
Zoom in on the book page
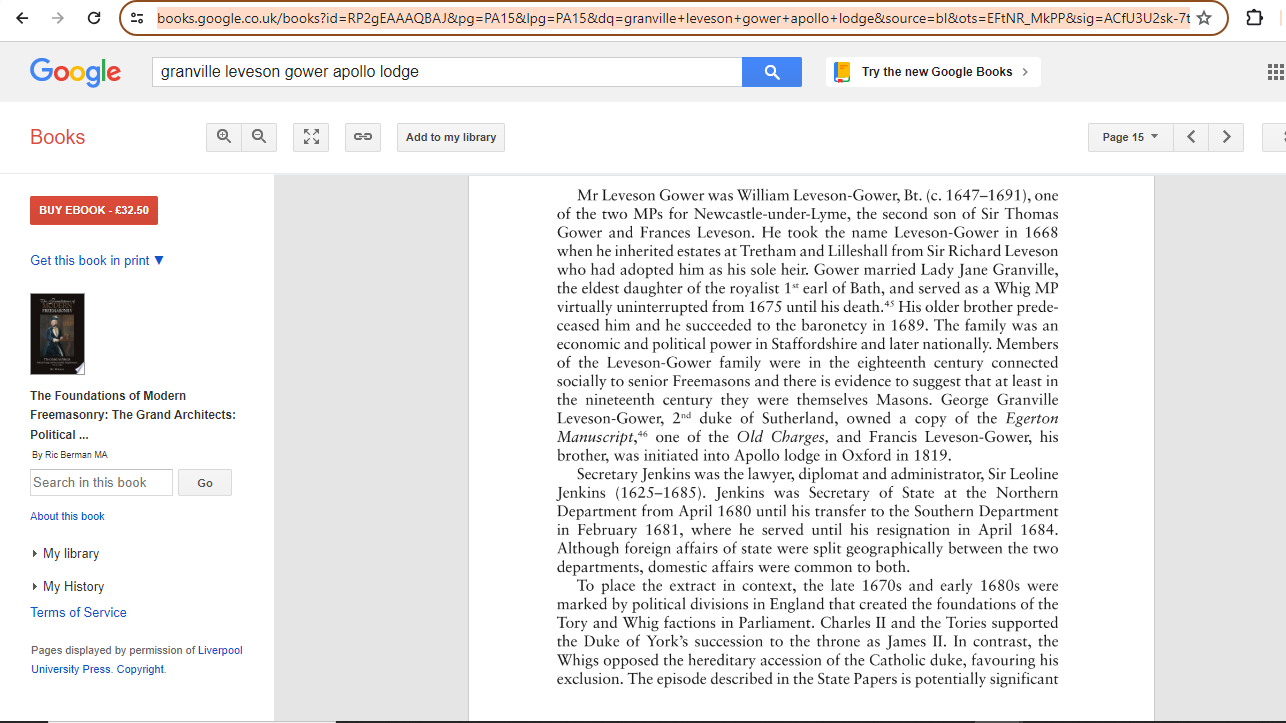click(224, 137)
